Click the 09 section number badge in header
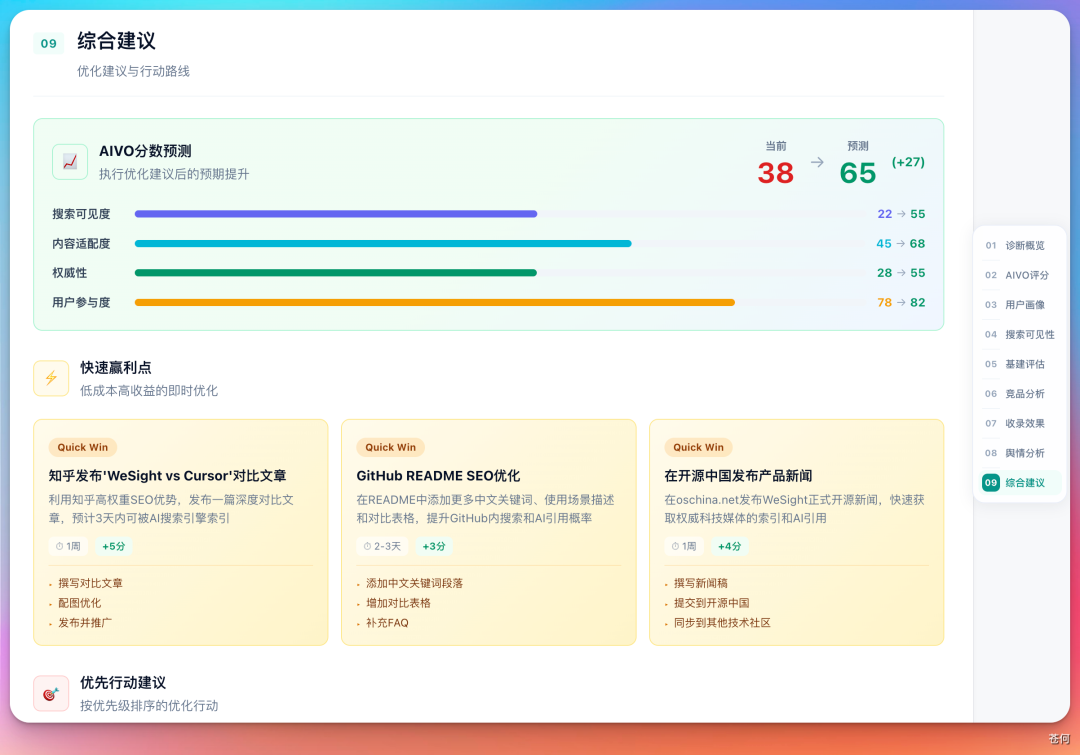Viewport: 1080px width, 755px height. (x=48, y=43)
